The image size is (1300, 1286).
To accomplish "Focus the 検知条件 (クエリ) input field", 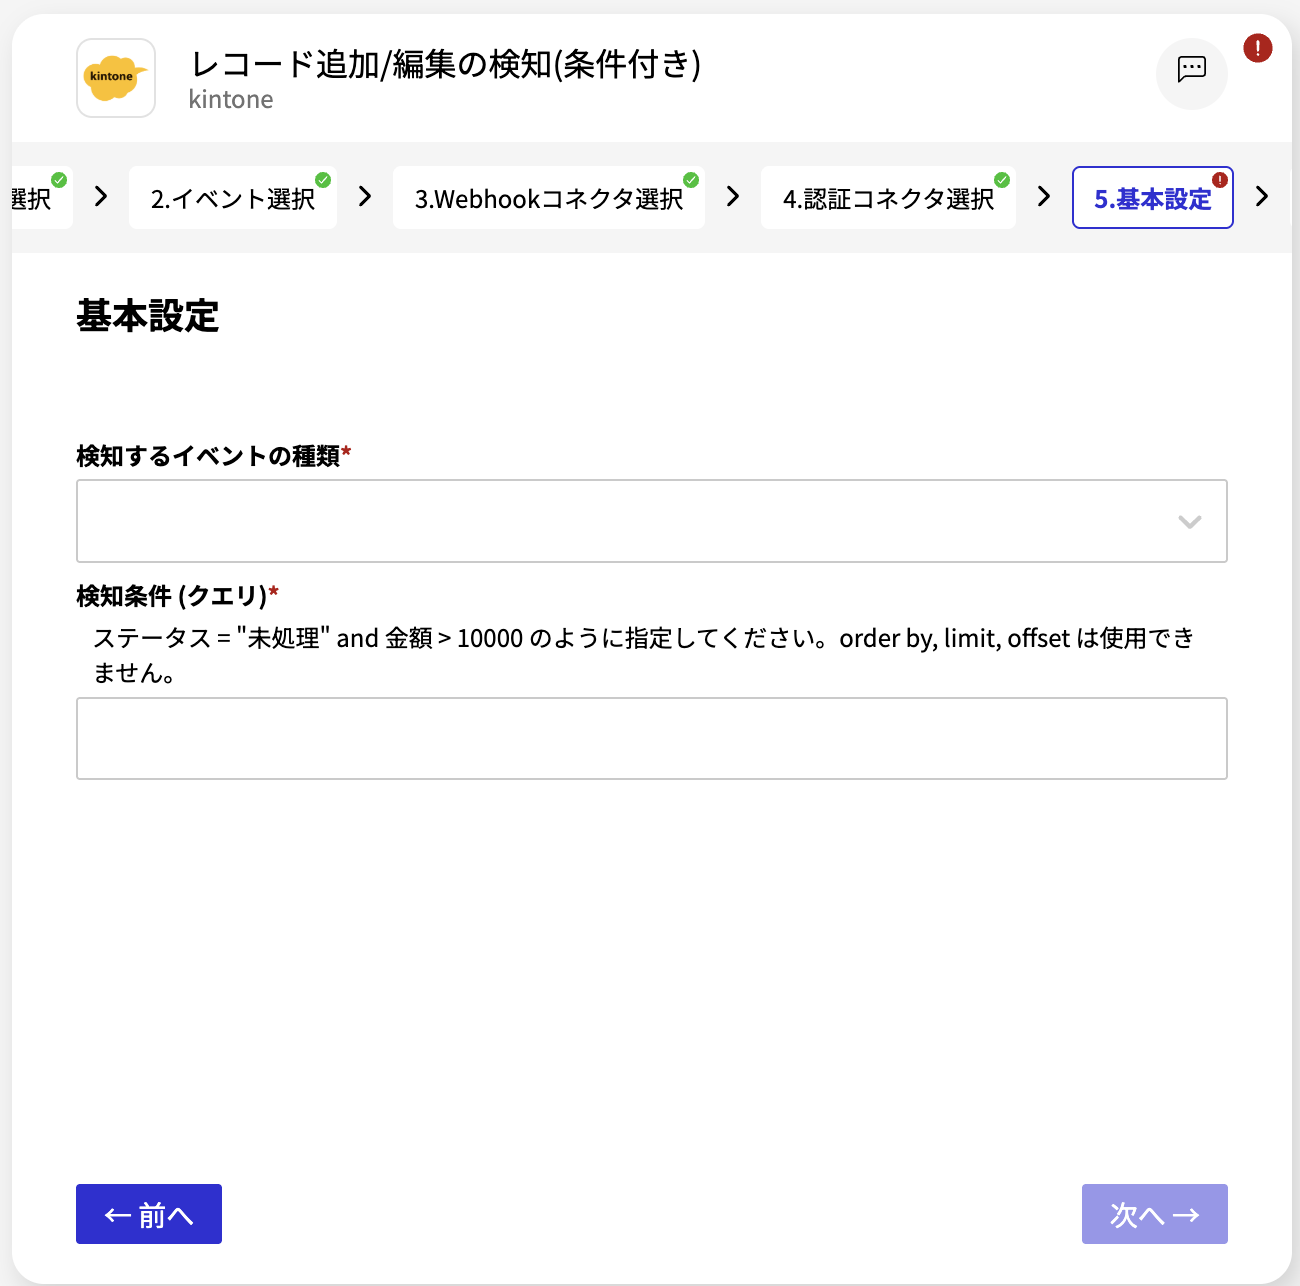I will pyautogui.click(x=652, y=738).
